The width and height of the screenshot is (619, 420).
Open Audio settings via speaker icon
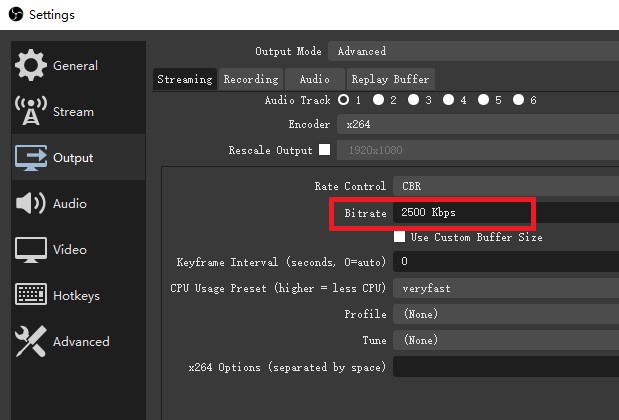point(30,203)
